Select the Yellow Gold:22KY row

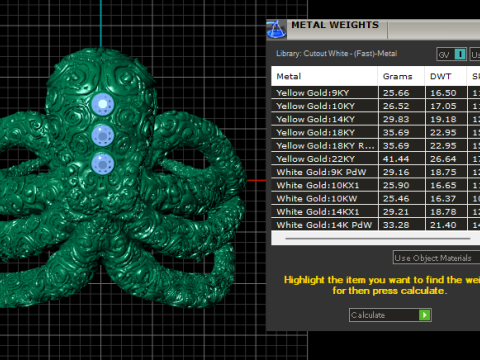coord(376,159)
